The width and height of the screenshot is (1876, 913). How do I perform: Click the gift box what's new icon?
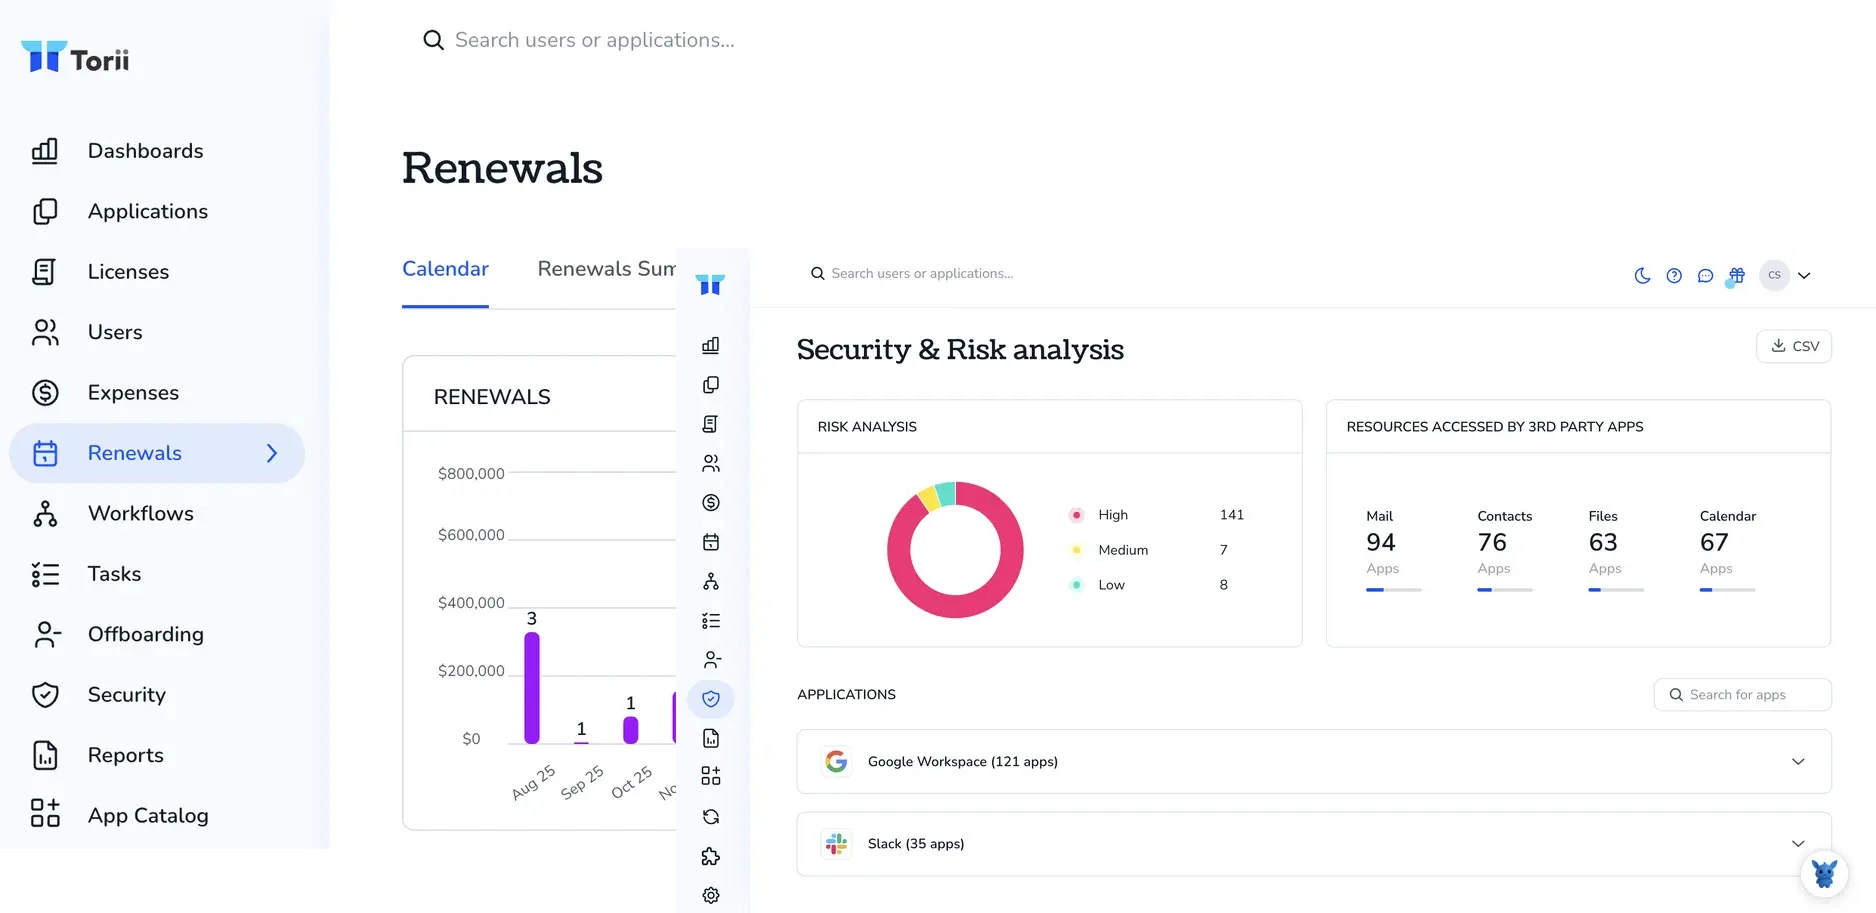[1737, 276]
